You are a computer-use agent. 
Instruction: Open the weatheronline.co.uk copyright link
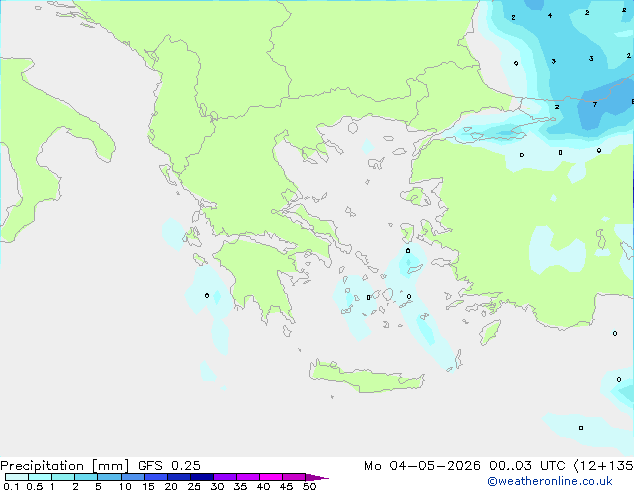pos(550,481)
